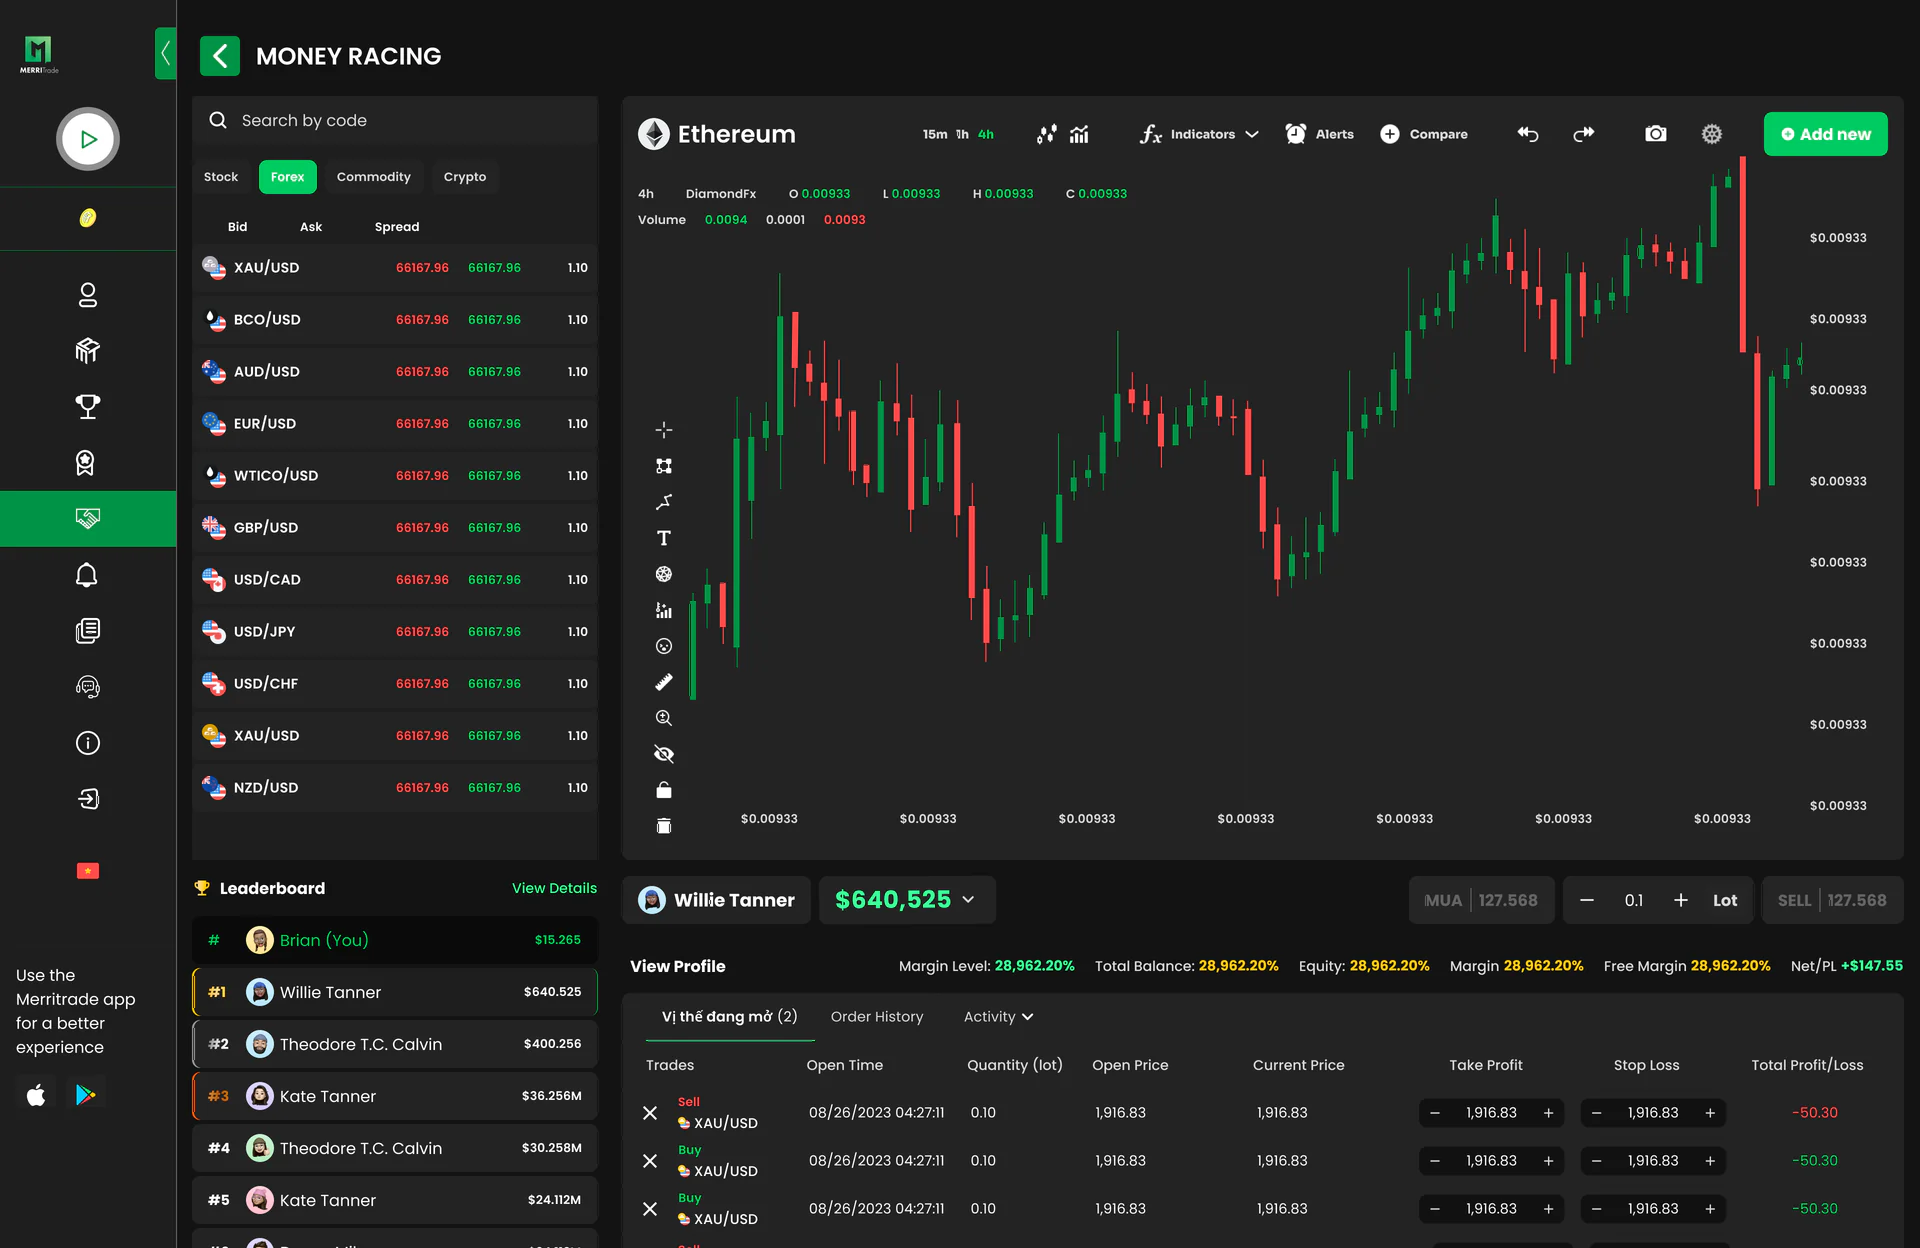Select the Crypto tab
1920x1248 pixels.
[465, 177]
